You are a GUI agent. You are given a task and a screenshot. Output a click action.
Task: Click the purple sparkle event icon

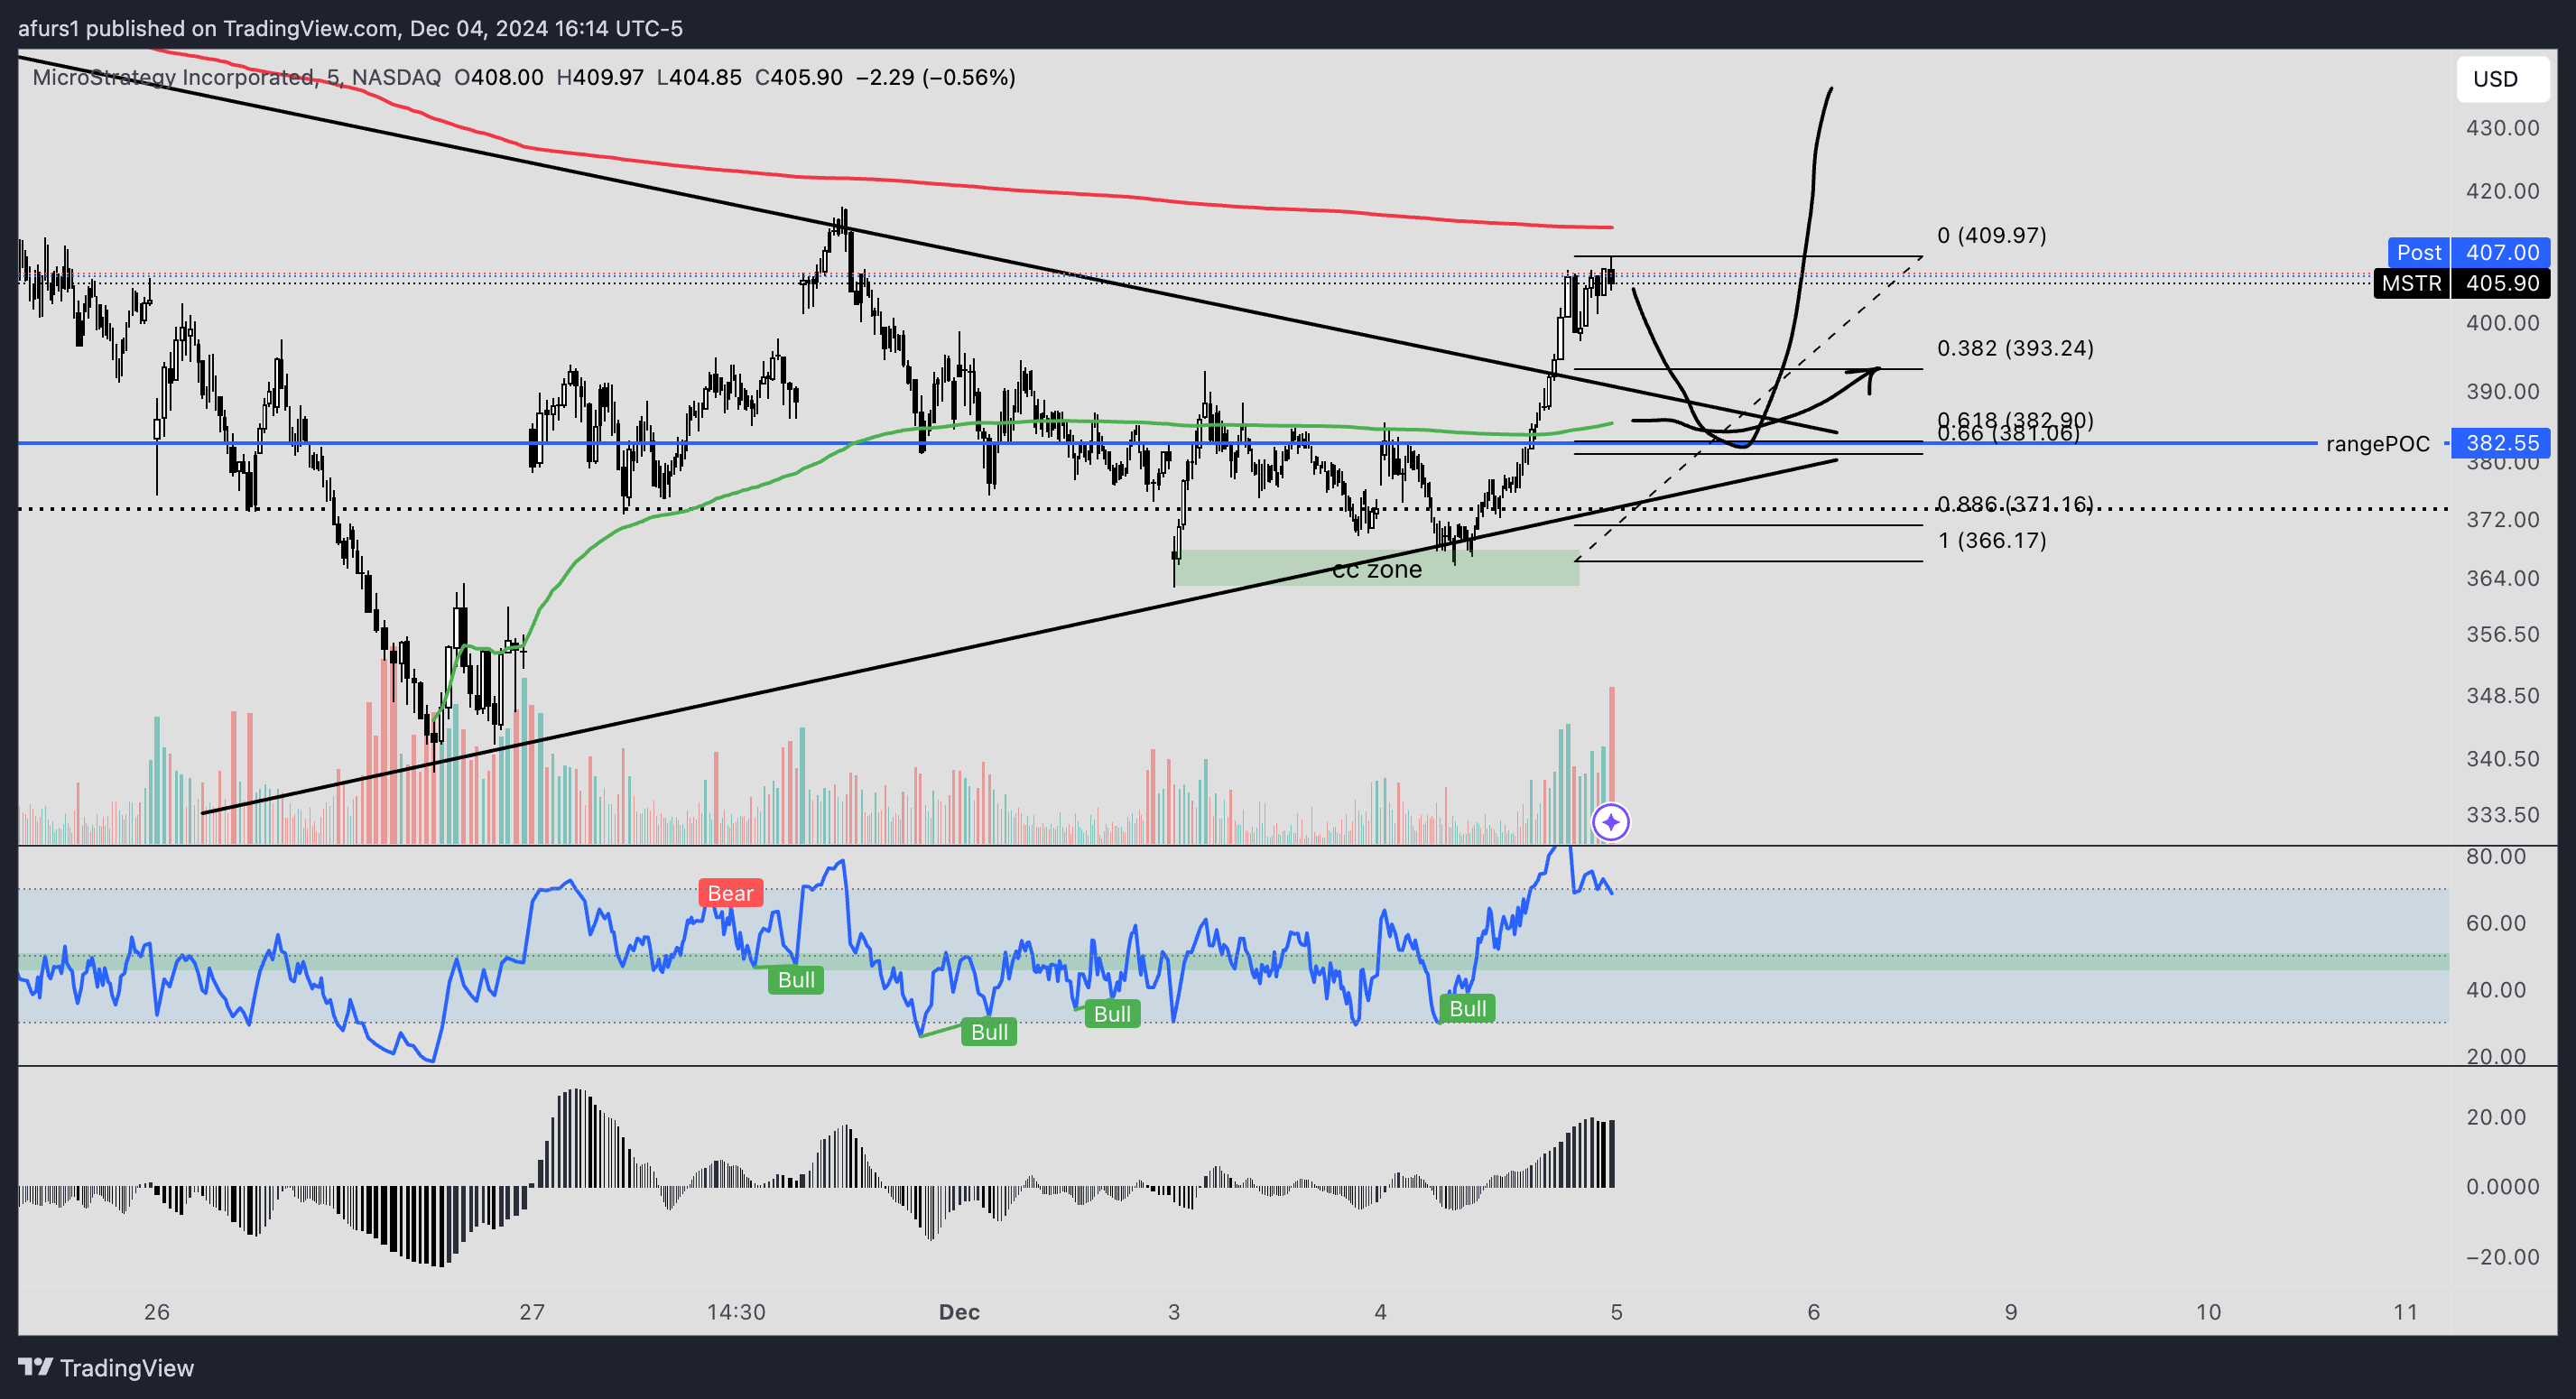coord(1610,822)
